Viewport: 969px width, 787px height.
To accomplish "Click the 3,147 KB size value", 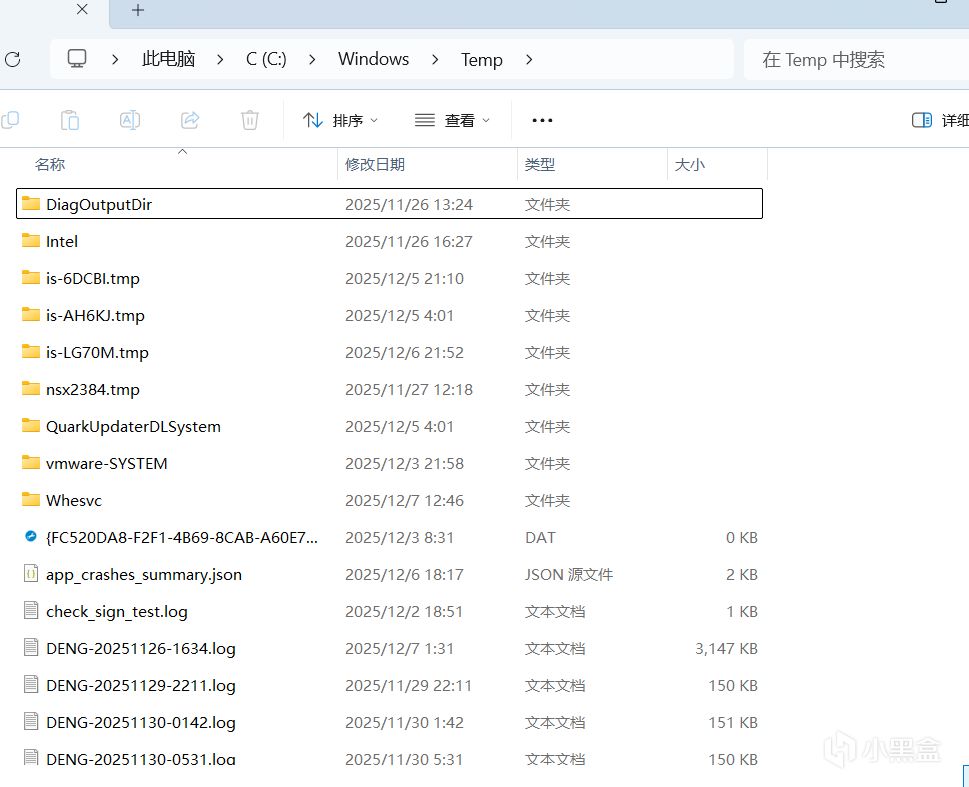I will tap(726, 649).
